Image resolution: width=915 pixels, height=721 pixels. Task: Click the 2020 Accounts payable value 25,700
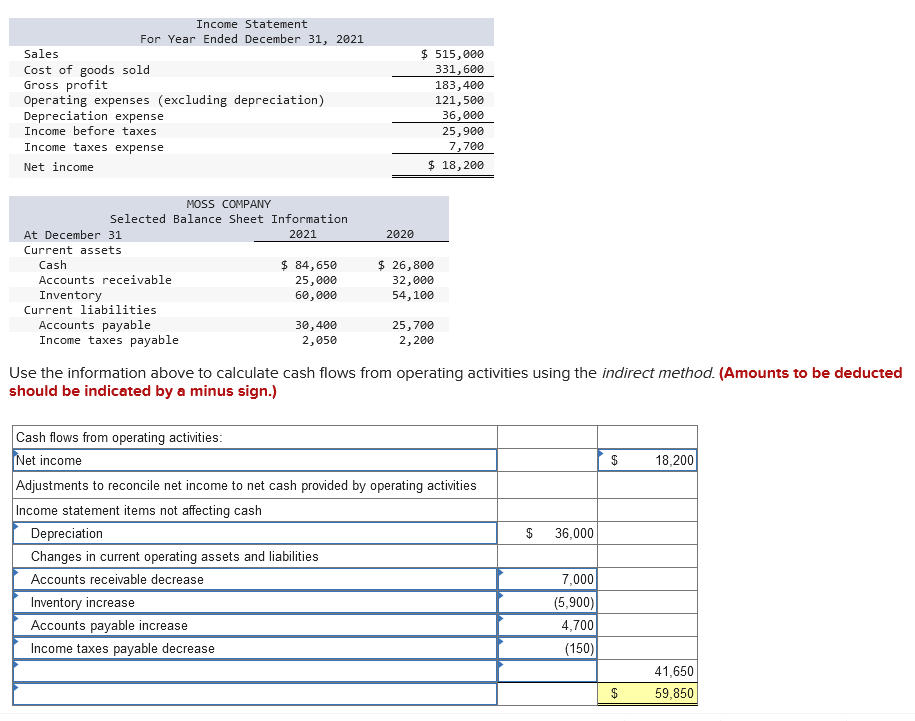(413, 325)
